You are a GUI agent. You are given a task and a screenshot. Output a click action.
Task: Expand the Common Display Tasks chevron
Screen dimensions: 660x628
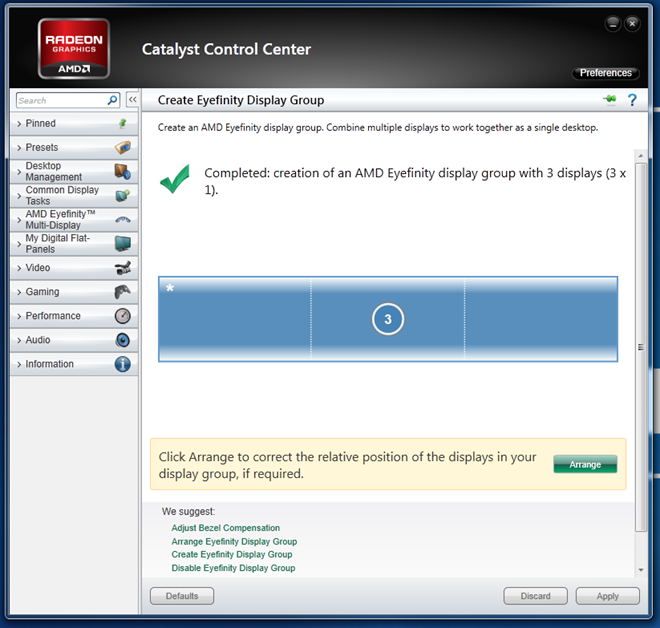[x=19, y=196]
